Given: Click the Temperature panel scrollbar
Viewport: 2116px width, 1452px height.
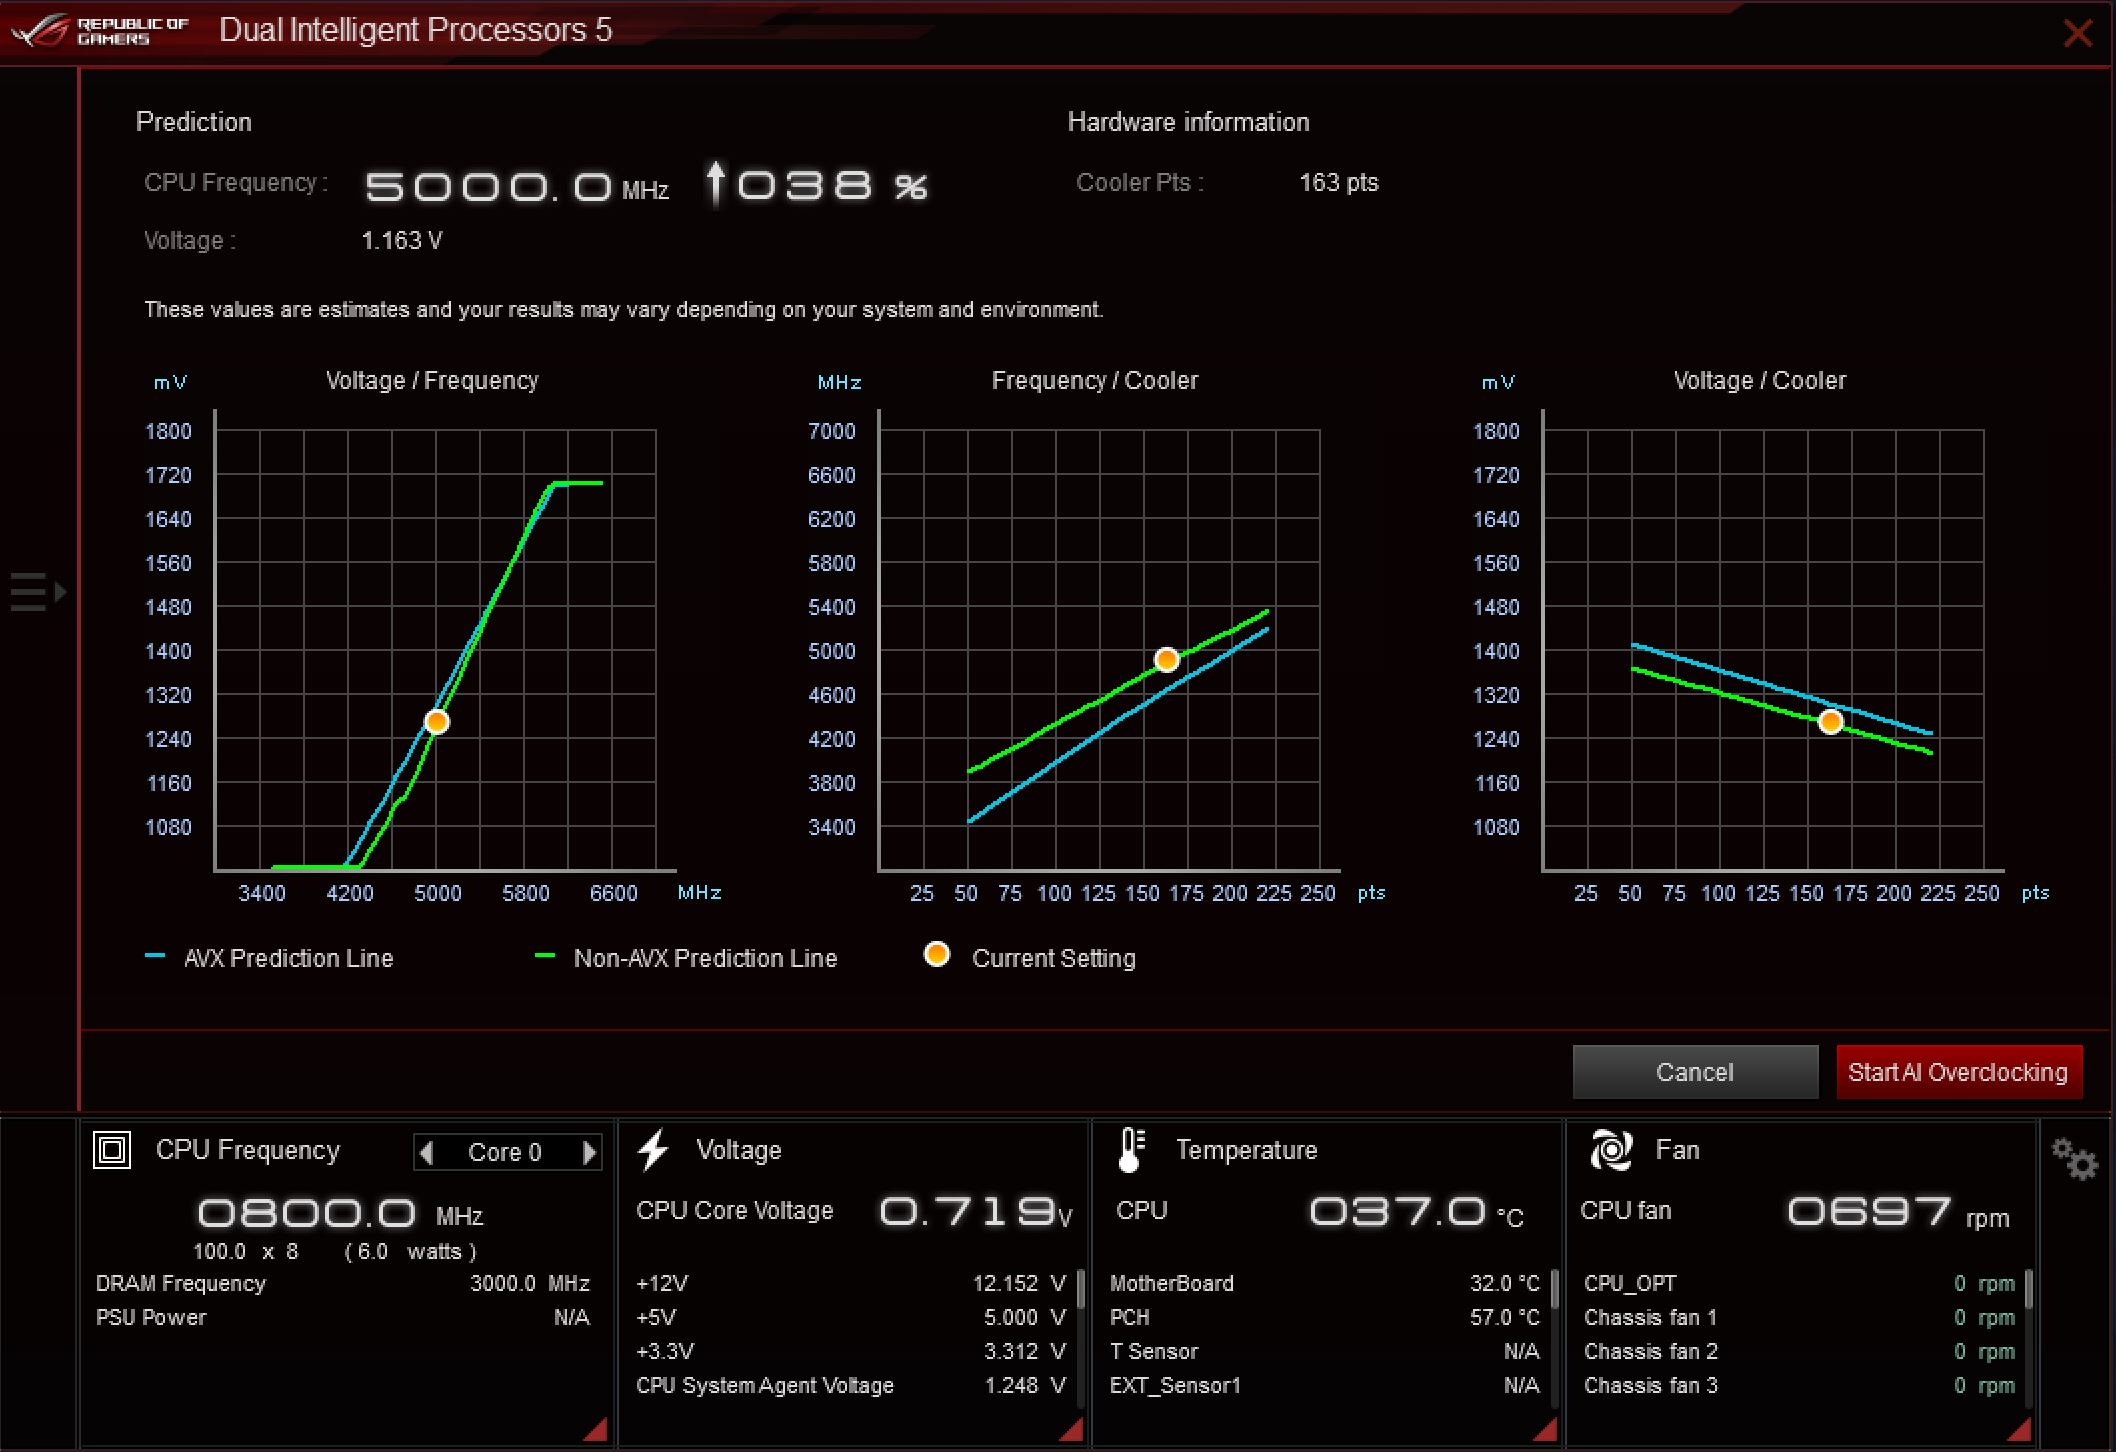Looking at the screenshot, I should pyautogui.click(x=1555, y=1288).
